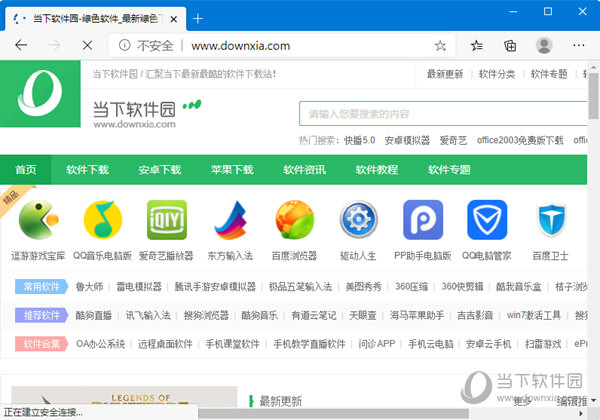Screen dimensions: 600x420
Task: Open the 爱奇艺播放器 icon
Action: 167,220
